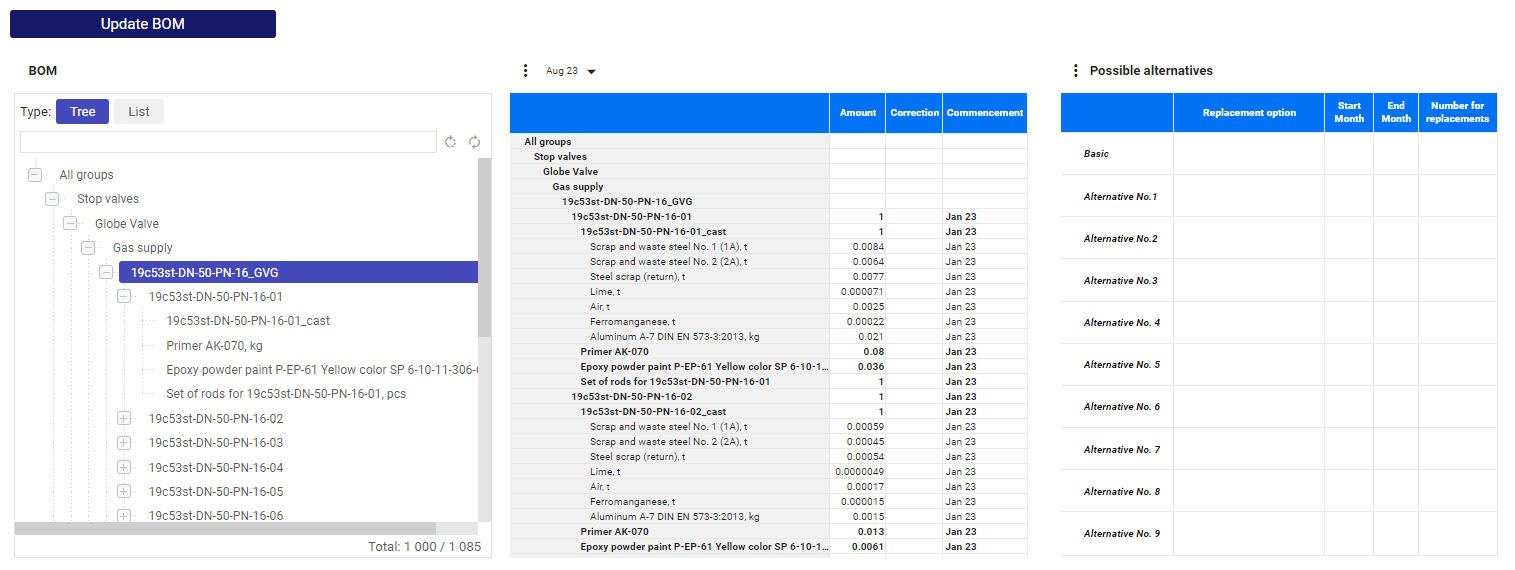Click the Amount column header
The height and width of the screenshot is (570, 1515).
[x=857, y=113]
